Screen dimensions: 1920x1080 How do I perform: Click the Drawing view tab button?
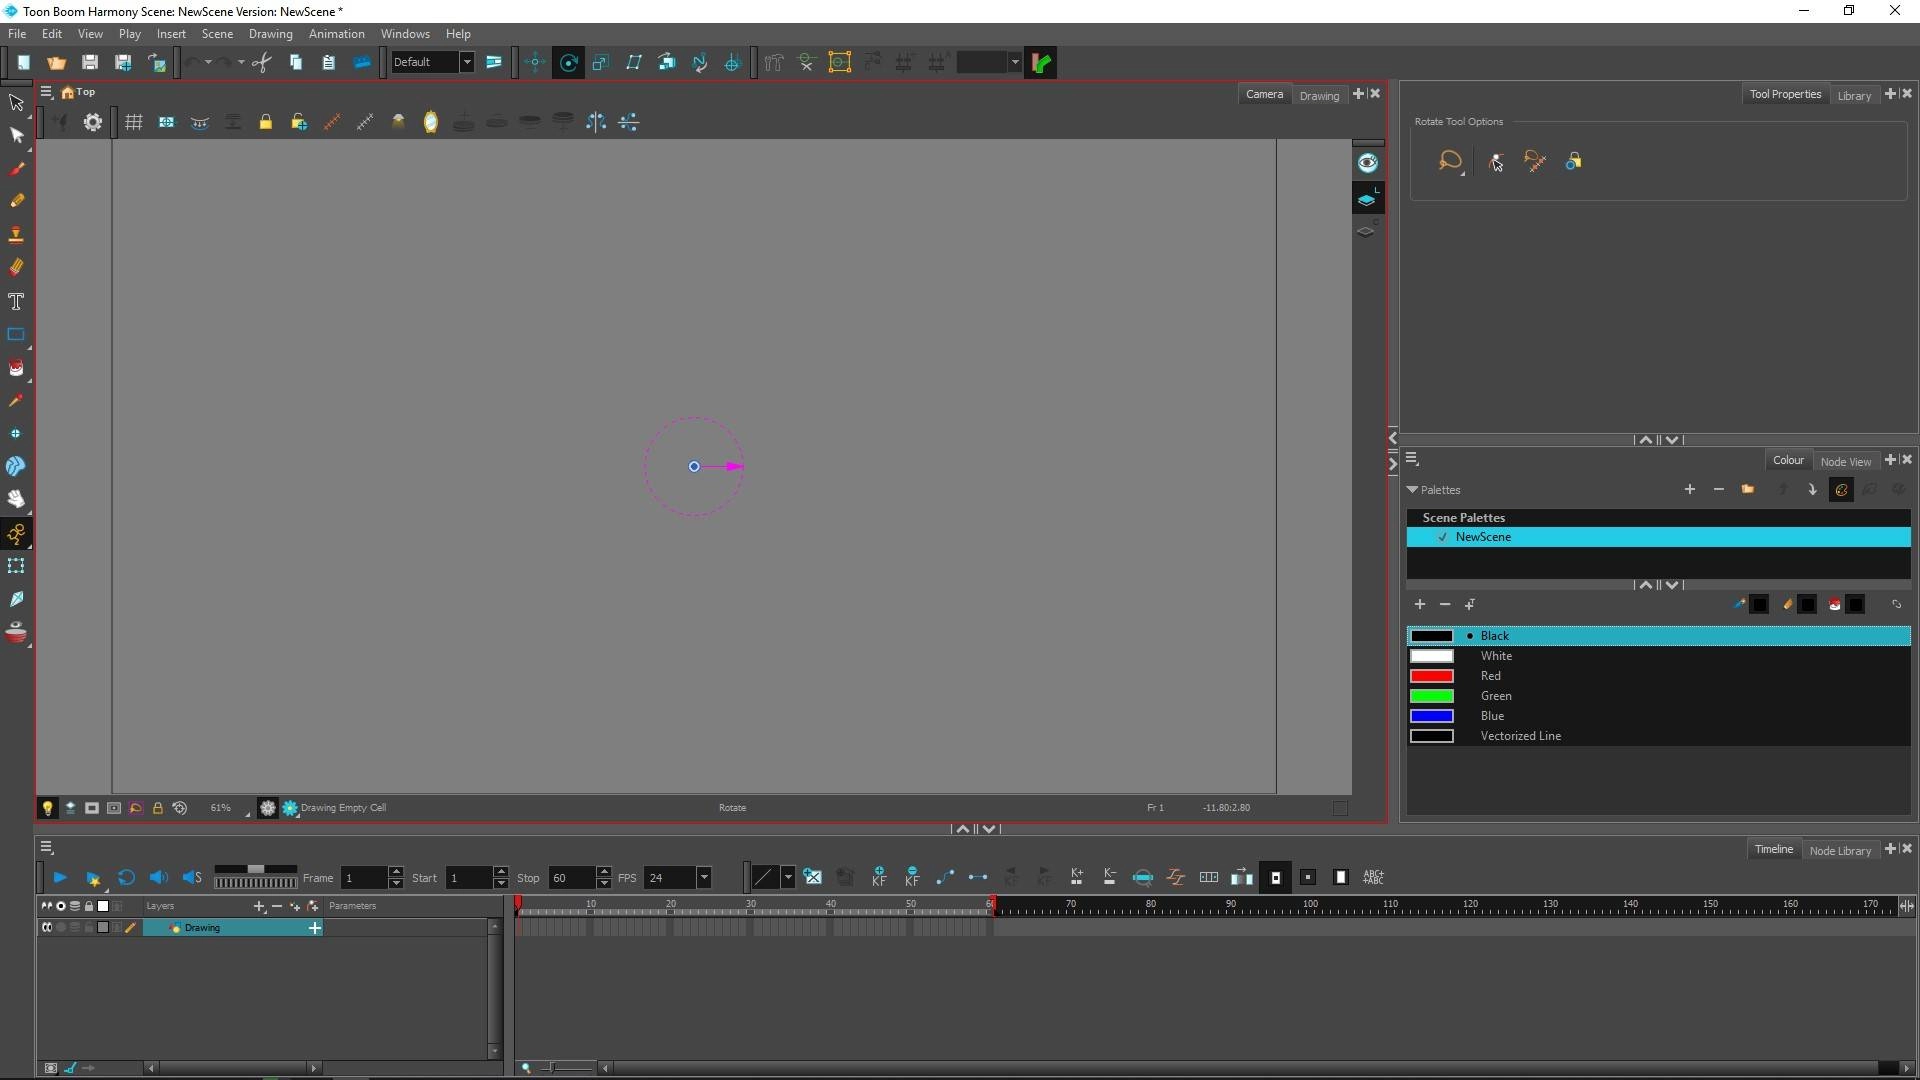point(1319,95)
